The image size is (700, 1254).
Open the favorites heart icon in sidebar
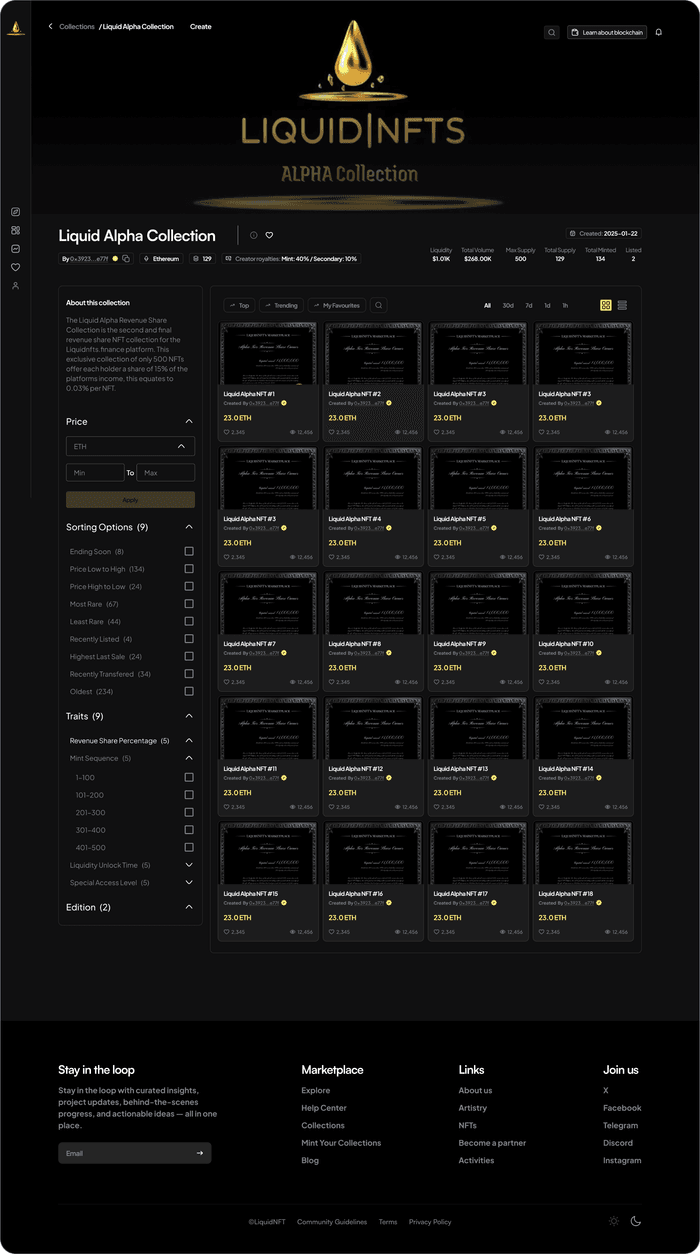15,267
